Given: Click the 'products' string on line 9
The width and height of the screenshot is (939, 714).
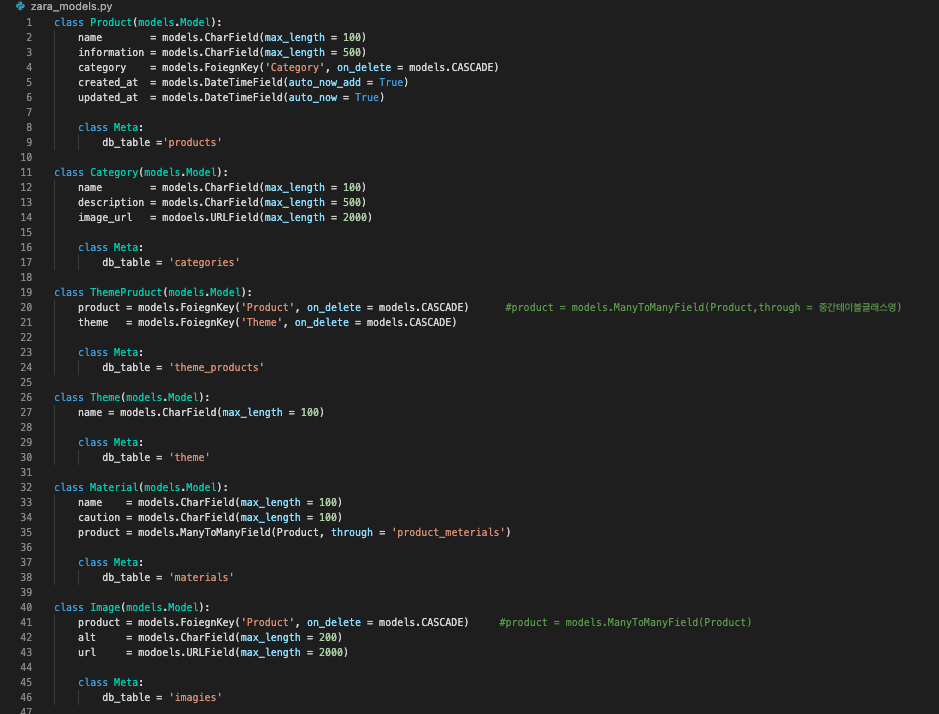Looking at the screenshot, I should [x=192, y=142].
